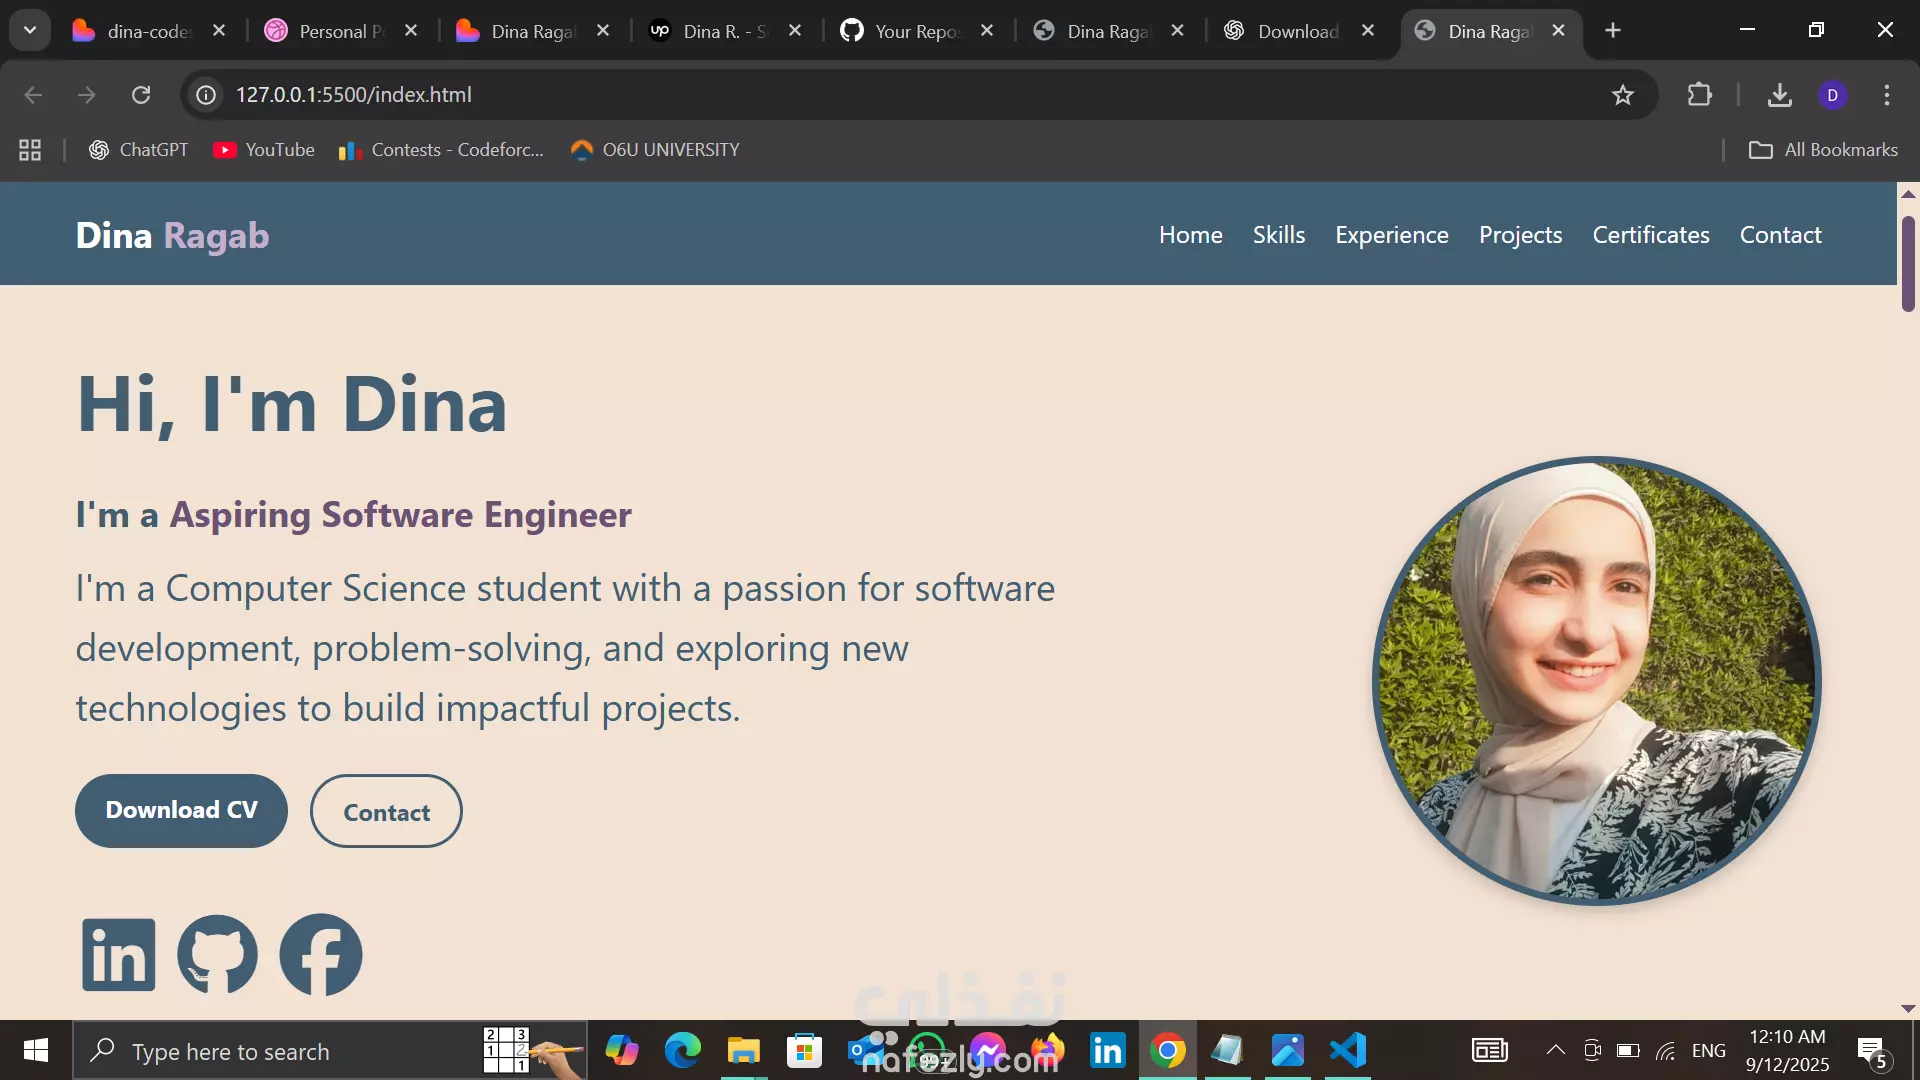This screenshot has width=1920, height=1080.
Task: Bookmark this page with star icon
Action: (x=1623, y=95)
